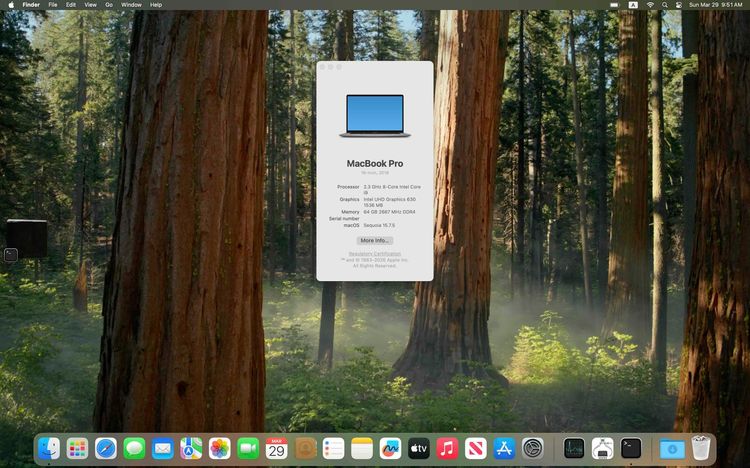Open the Notes app in Dock

(362, 449)
